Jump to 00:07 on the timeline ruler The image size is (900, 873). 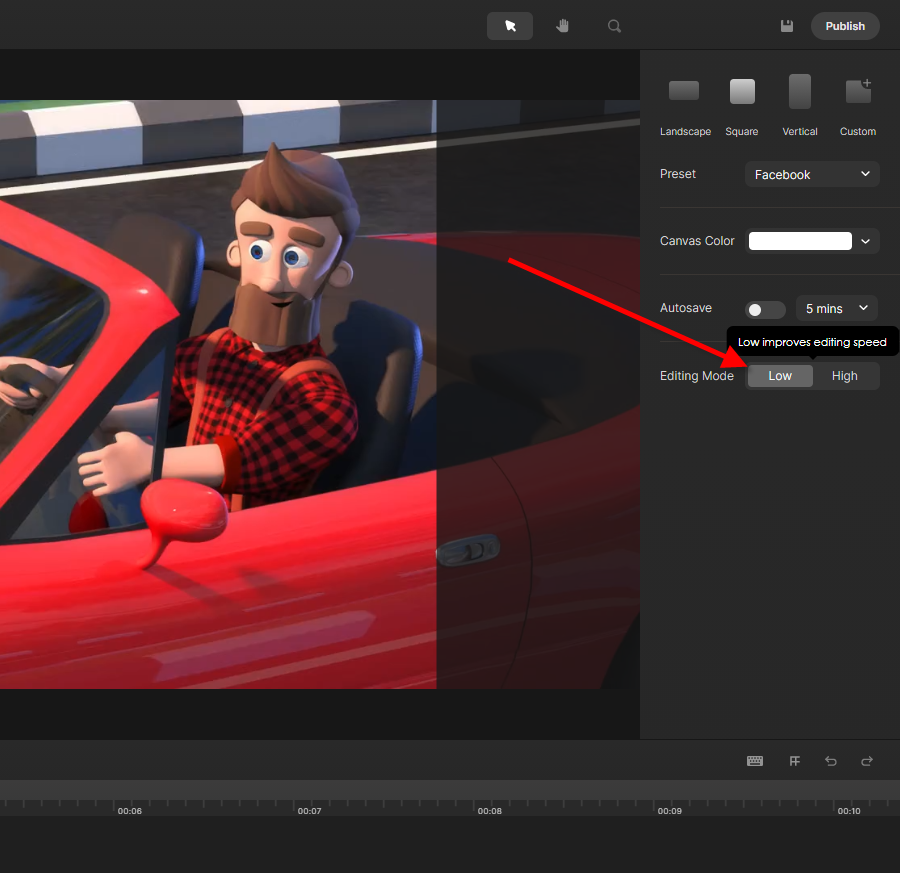(x=309, y=811)
